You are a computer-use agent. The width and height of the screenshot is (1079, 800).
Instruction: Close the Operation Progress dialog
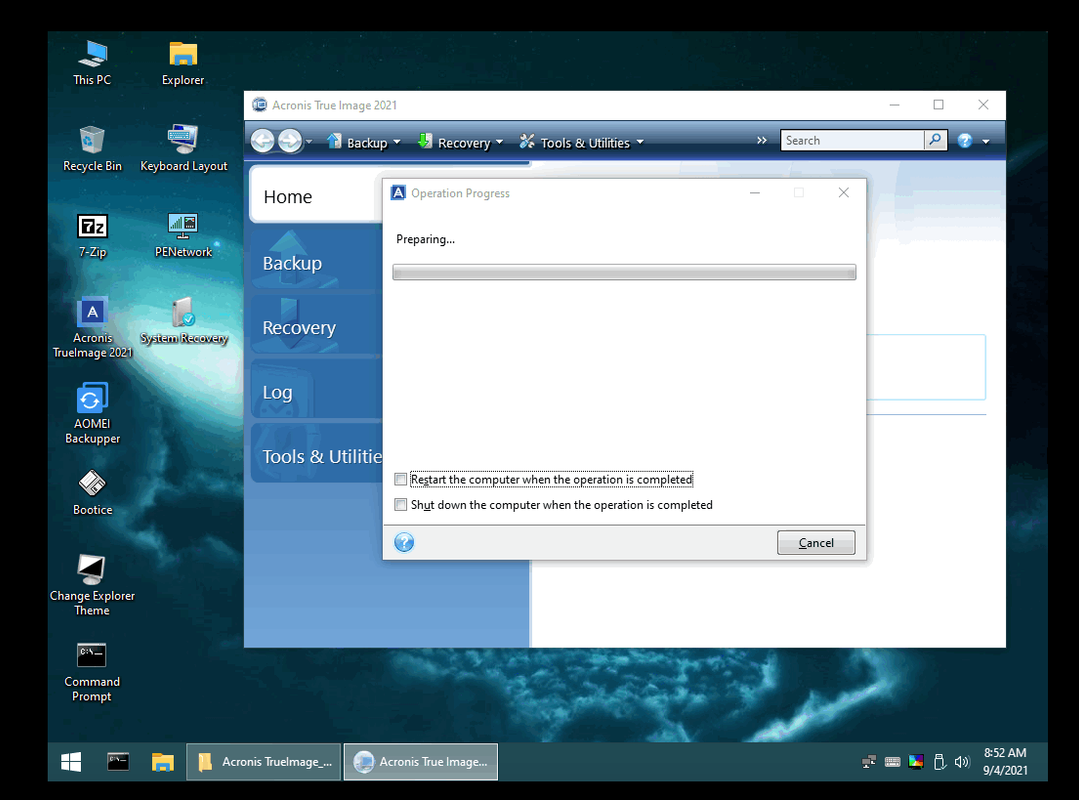[x=844, y=193]
